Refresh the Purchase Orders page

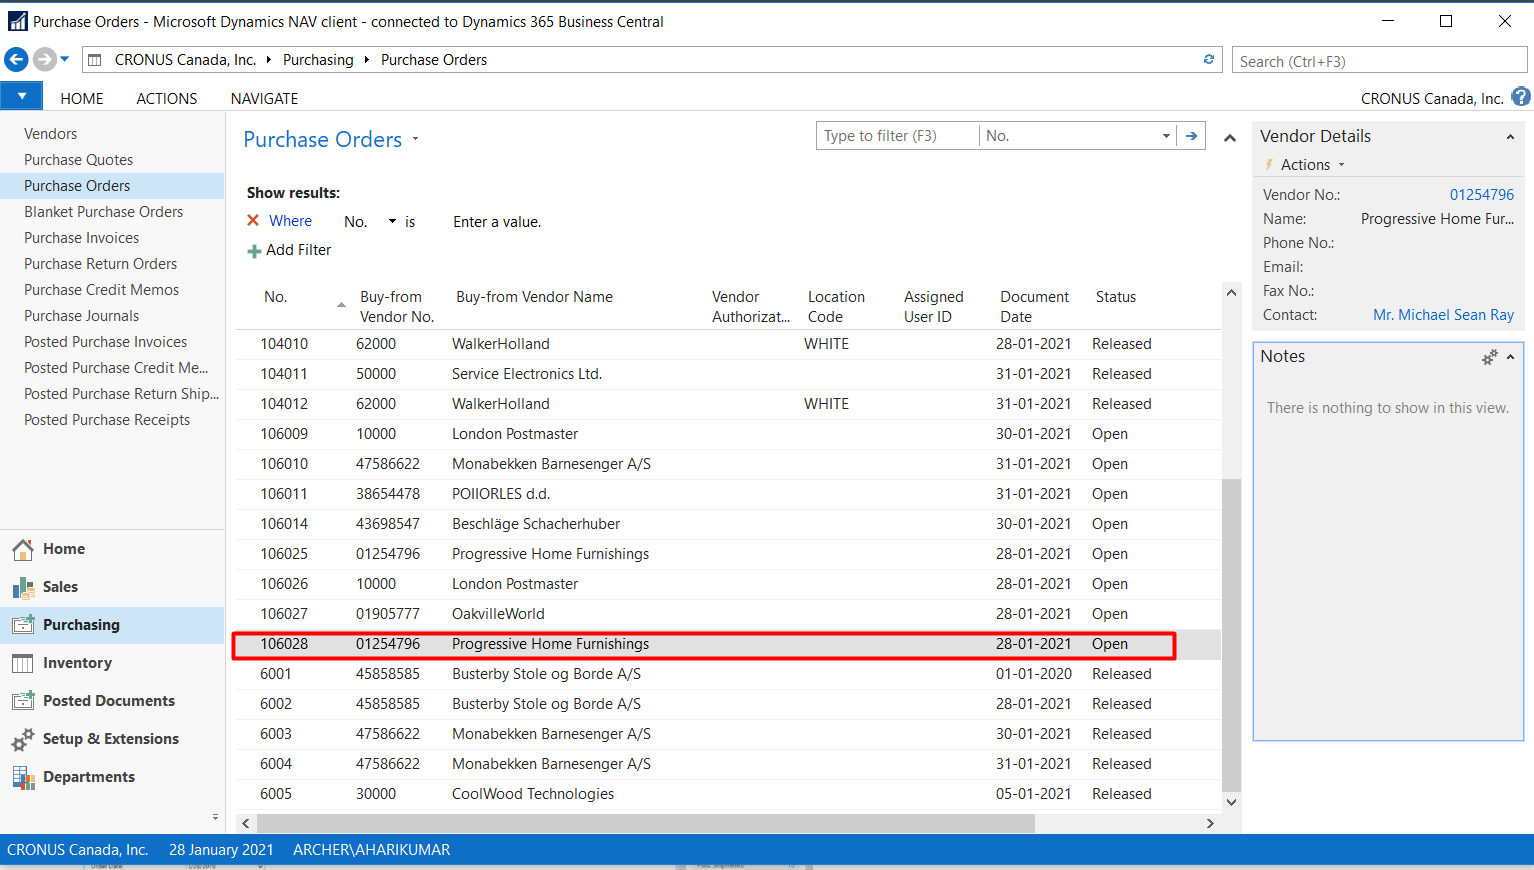click(1209, 60)
